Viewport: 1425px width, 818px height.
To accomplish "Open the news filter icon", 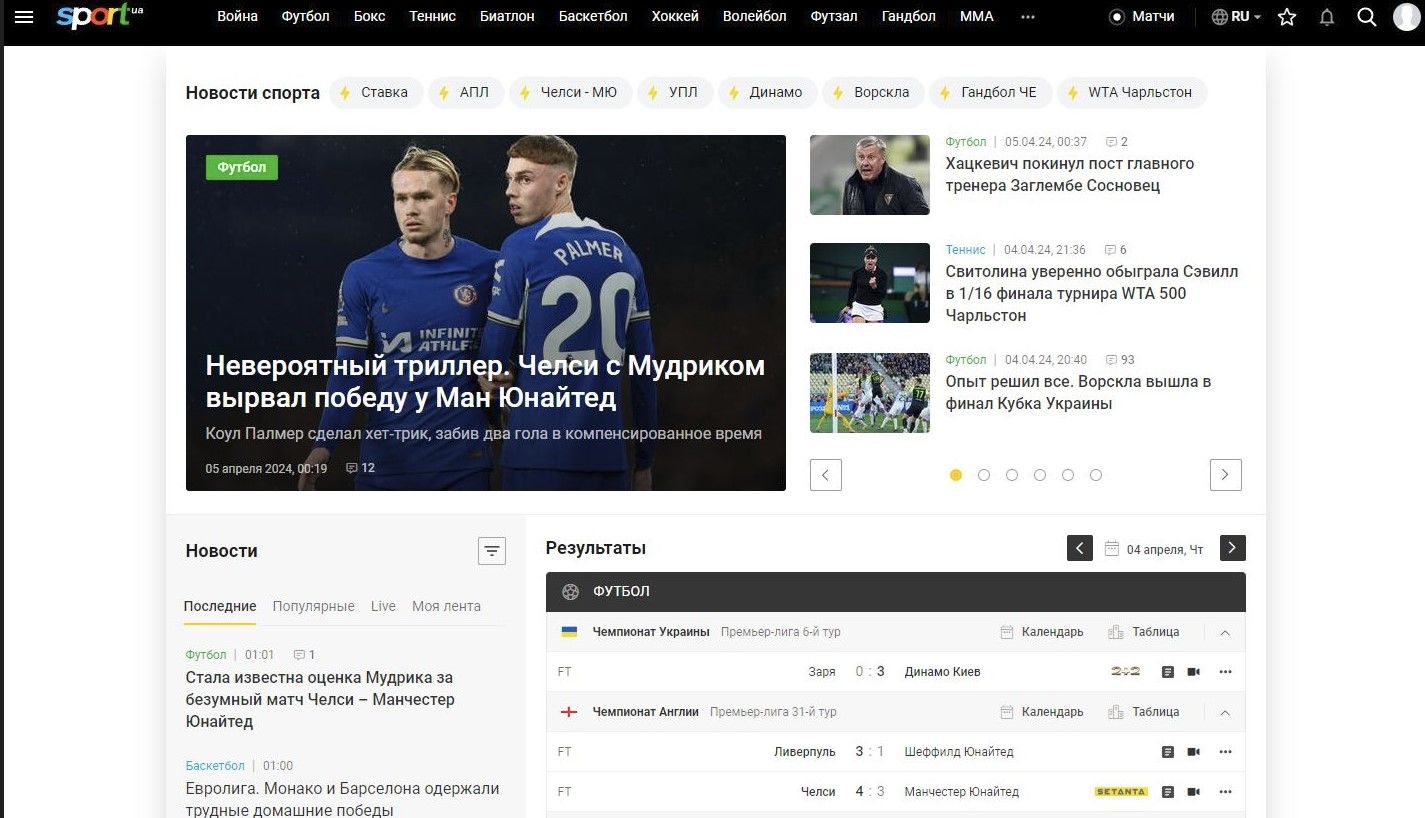I will [492, 550].
